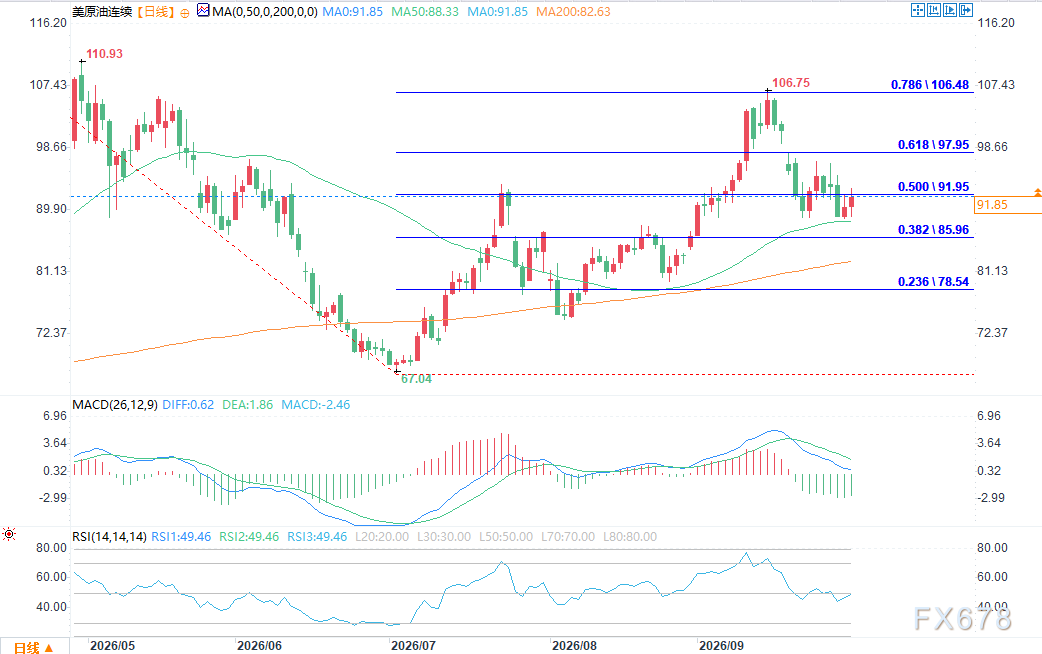The height and width of the screenshot is (654, 1042).
Task: Click the current price tag 91.85
Action: point(1008,205)
